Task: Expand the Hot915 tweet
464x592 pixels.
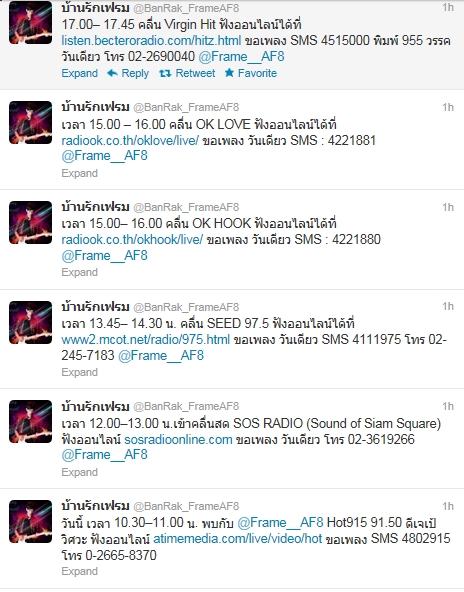Action: click(x=80, y=571)
